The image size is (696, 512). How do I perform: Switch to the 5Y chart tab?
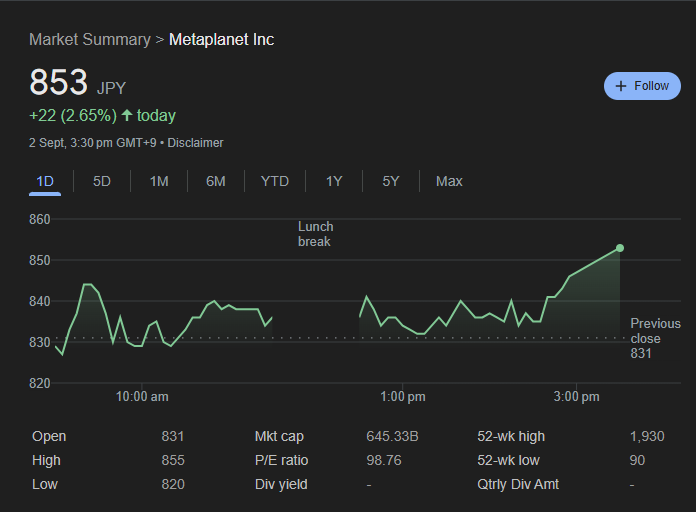pyautogui.click(x=391, y=181)
